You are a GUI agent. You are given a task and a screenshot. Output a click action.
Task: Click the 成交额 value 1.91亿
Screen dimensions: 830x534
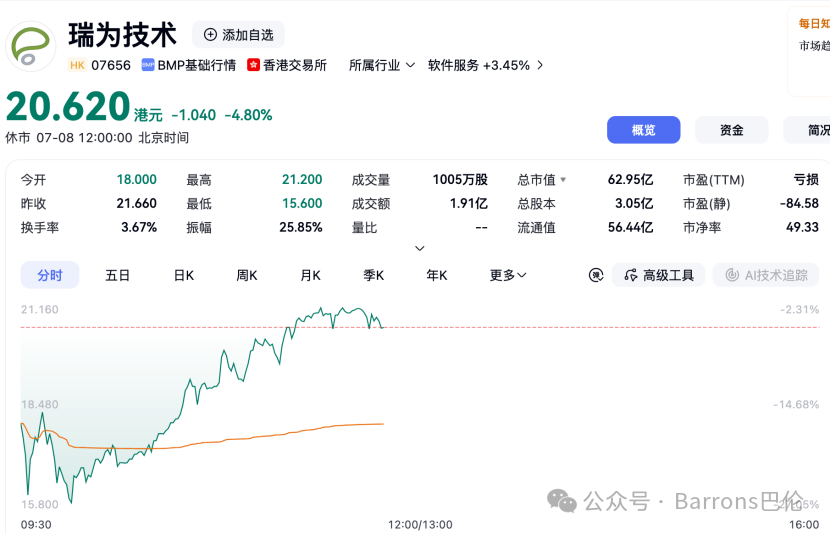[468, 203]
